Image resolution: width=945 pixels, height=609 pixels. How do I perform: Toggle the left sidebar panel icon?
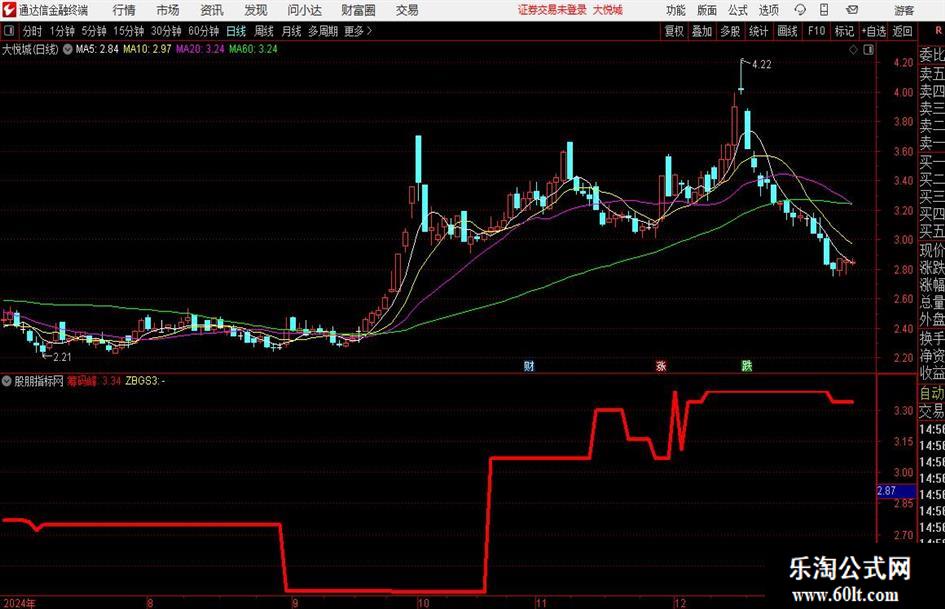click(x=9, y=31)
